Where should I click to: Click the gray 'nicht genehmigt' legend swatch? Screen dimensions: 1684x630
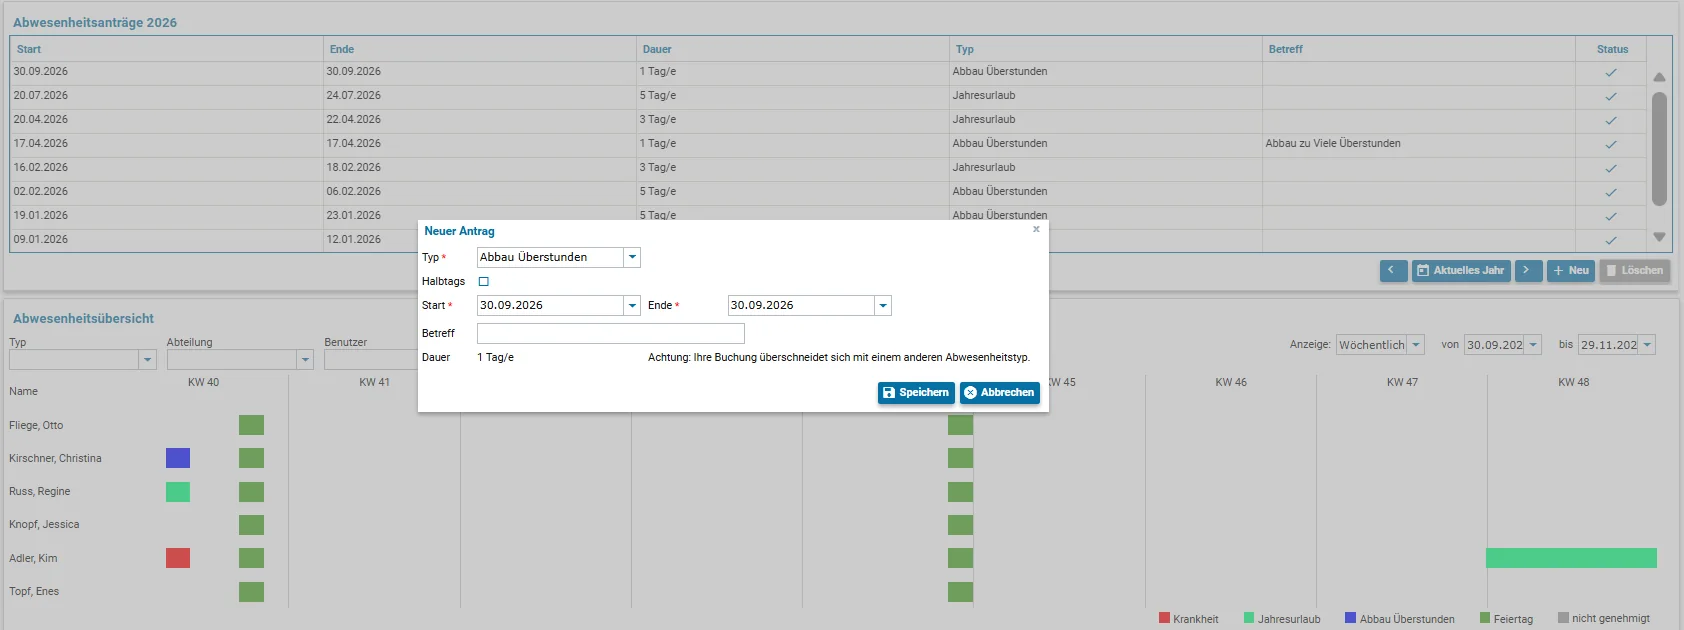click(1563, 618)
